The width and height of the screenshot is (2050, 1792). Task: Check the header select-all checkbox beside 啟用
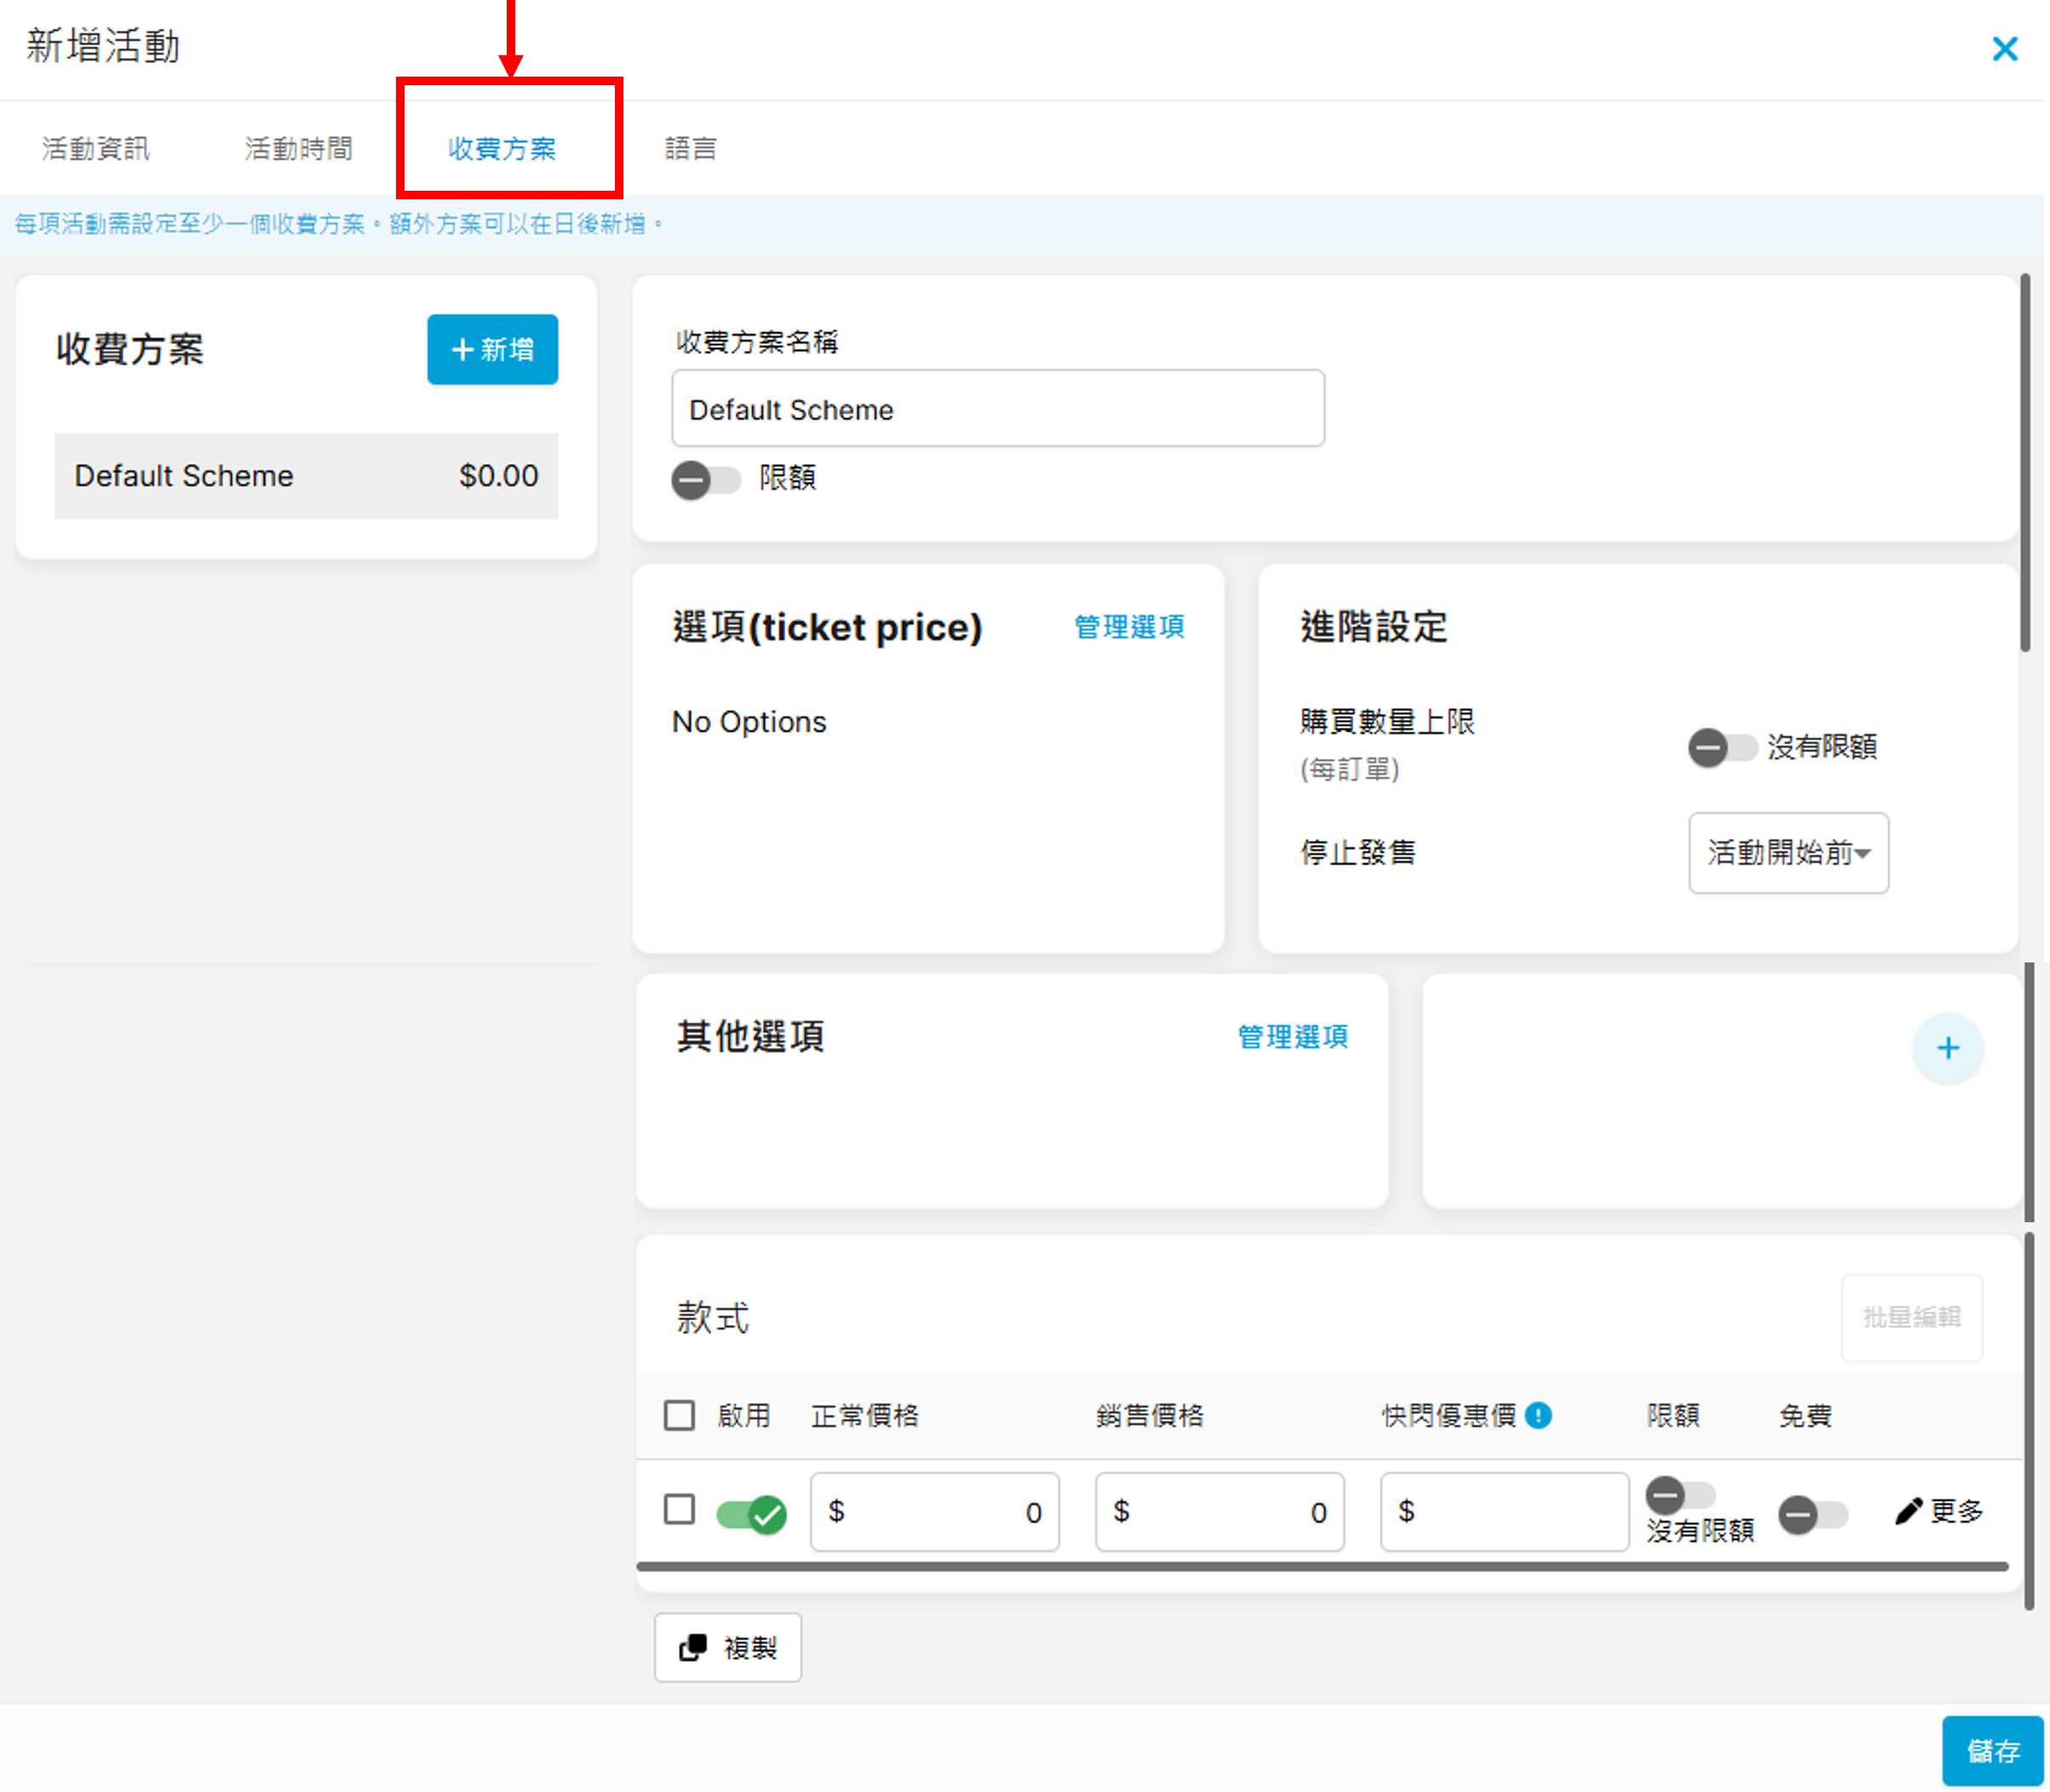679,1415
